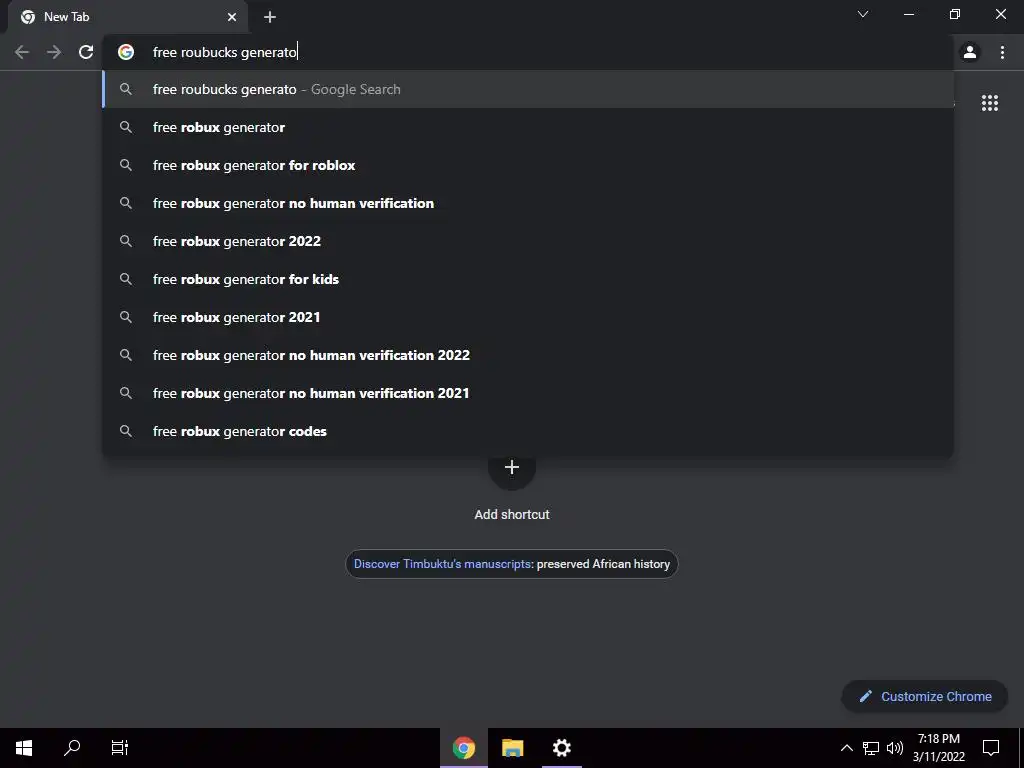
Task: Open Windows taskbar search
Action: click(72, 748)
